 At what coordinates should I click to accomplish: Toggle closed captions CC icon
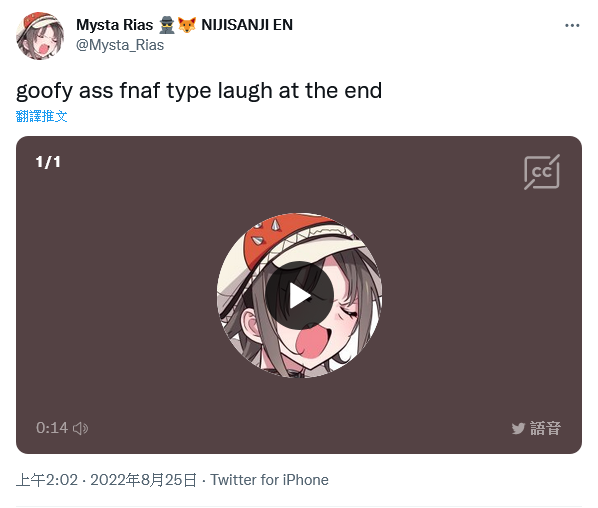click(x=542, y=172)
